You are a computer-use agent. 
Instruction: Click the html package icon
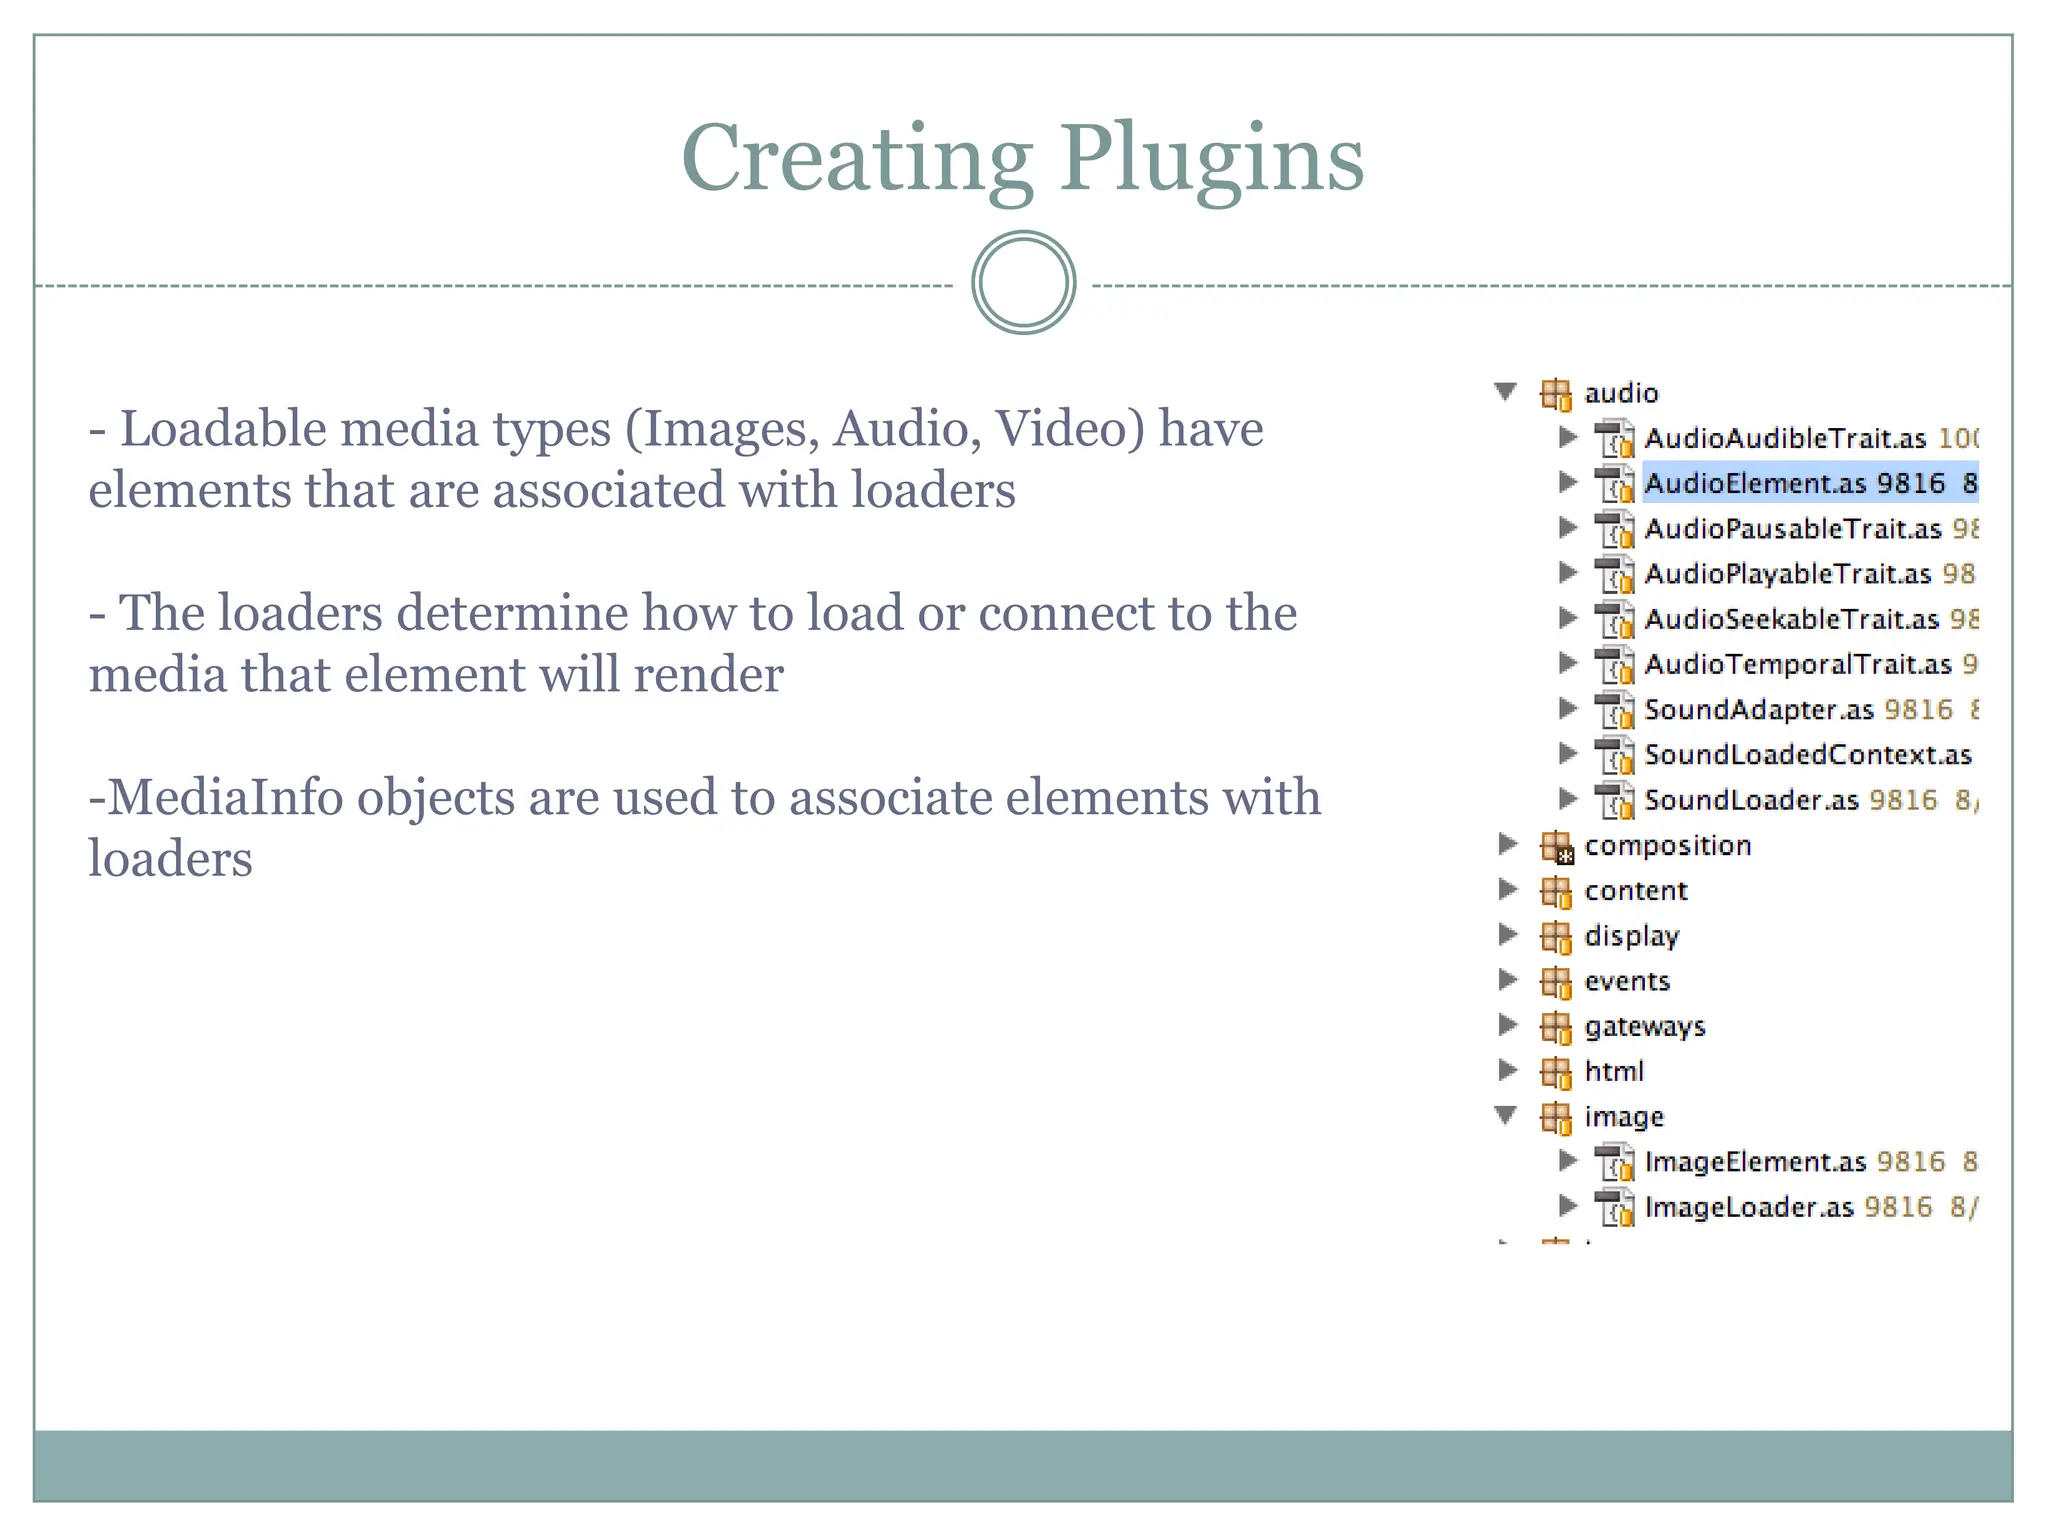tap(1556, 1073)
